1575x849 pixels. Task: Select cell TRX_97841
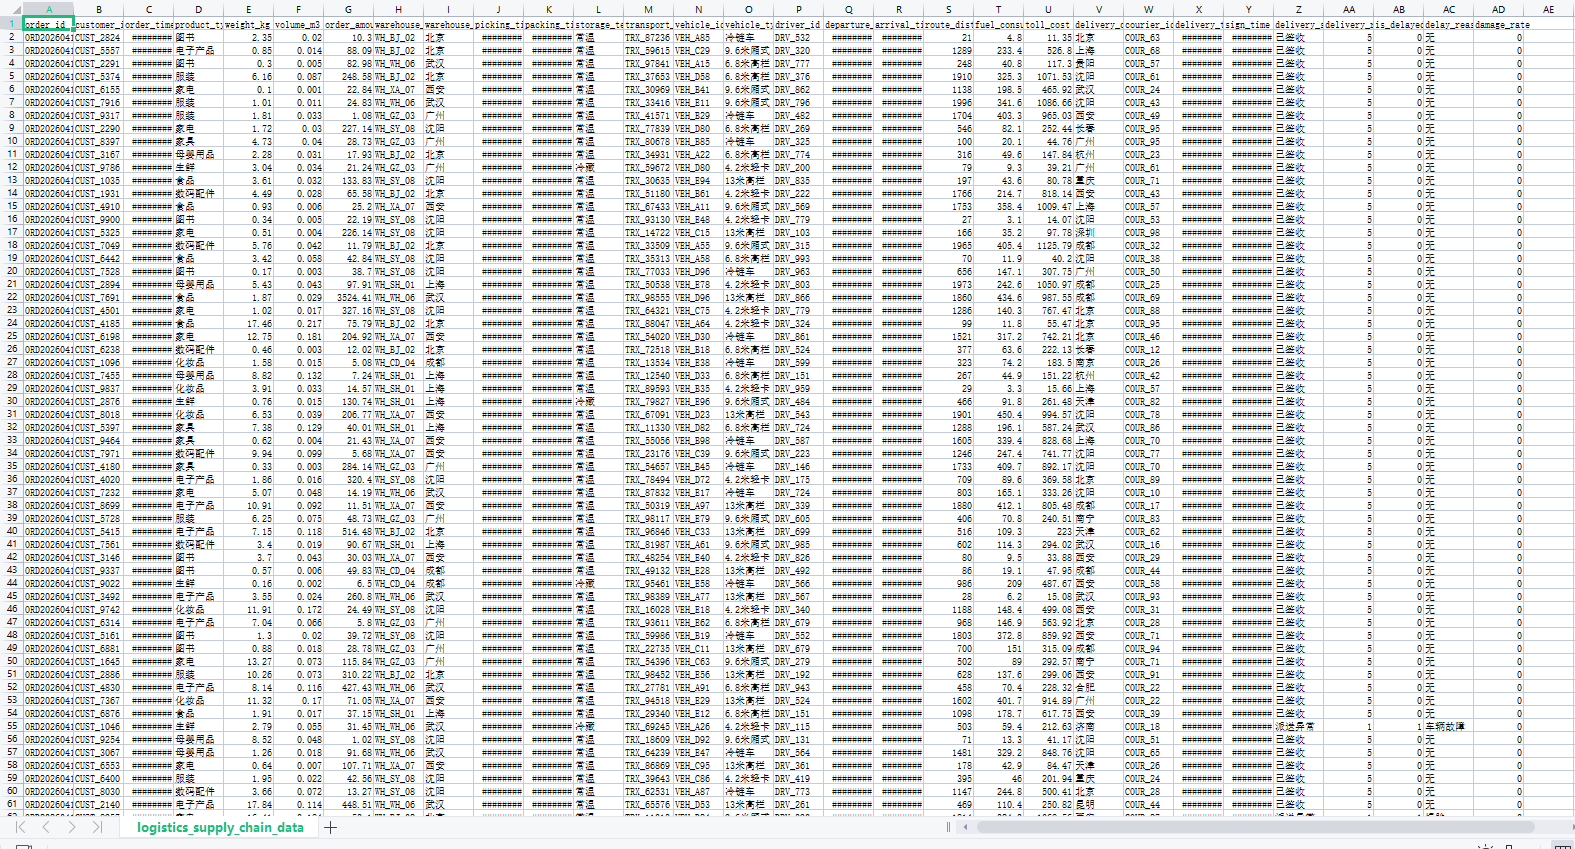648,63
